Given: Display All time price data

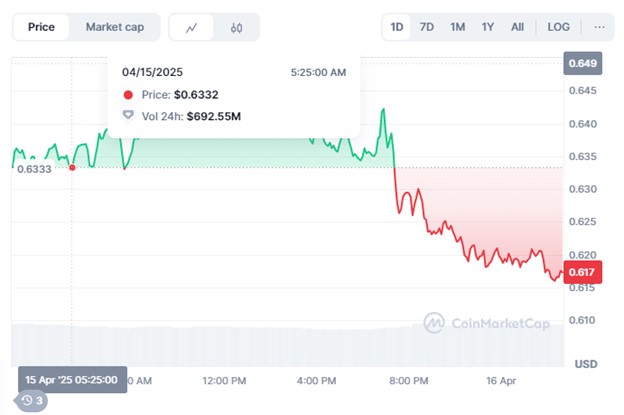Looking at the screenshot, I should pyautogui.click(x=517, y=27).
